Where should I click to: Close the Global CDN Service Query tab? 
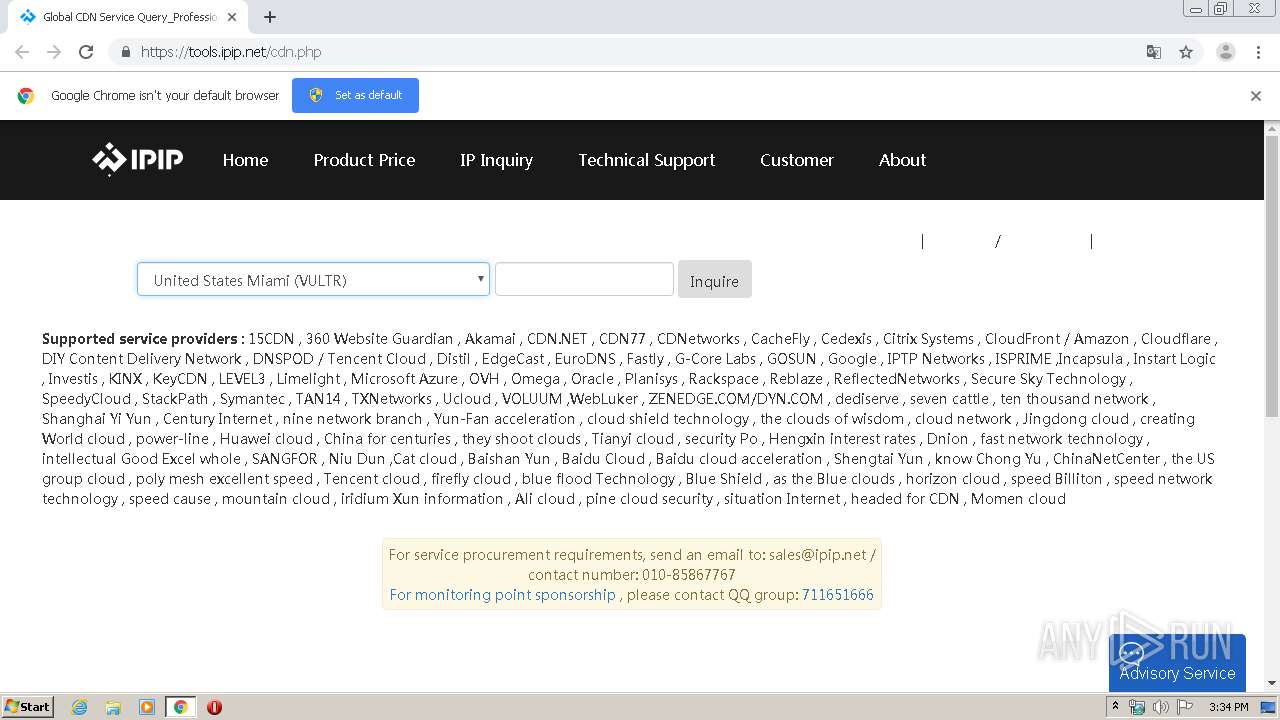(x=232, y=17)
